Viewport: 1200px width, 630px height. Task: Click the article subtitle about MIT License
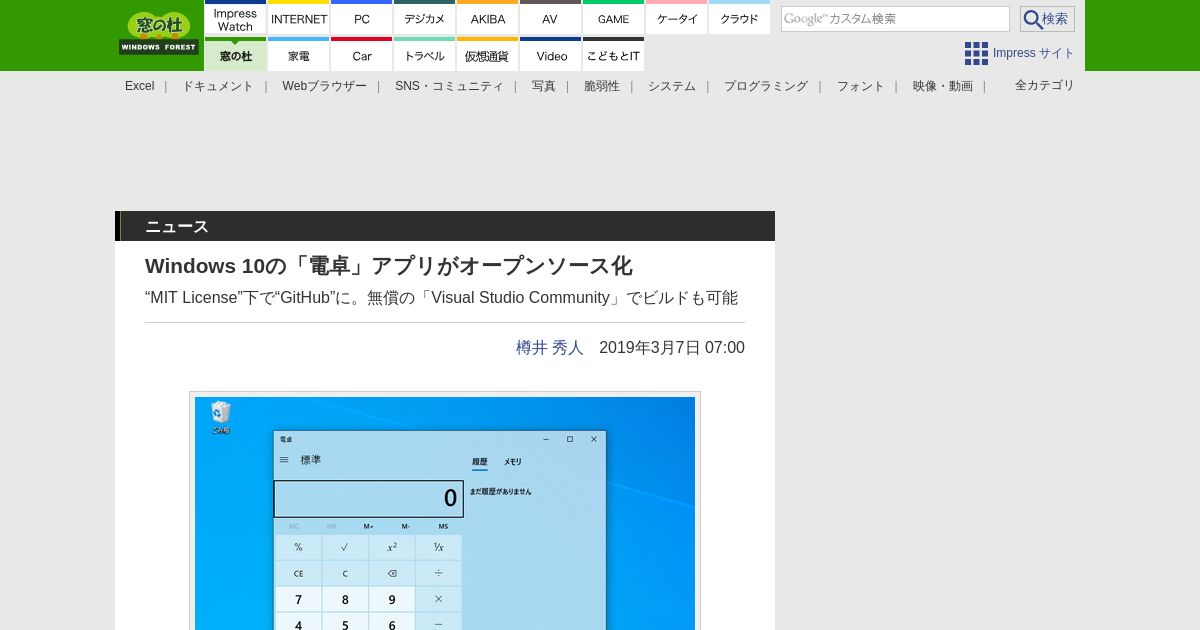point(442,298)
